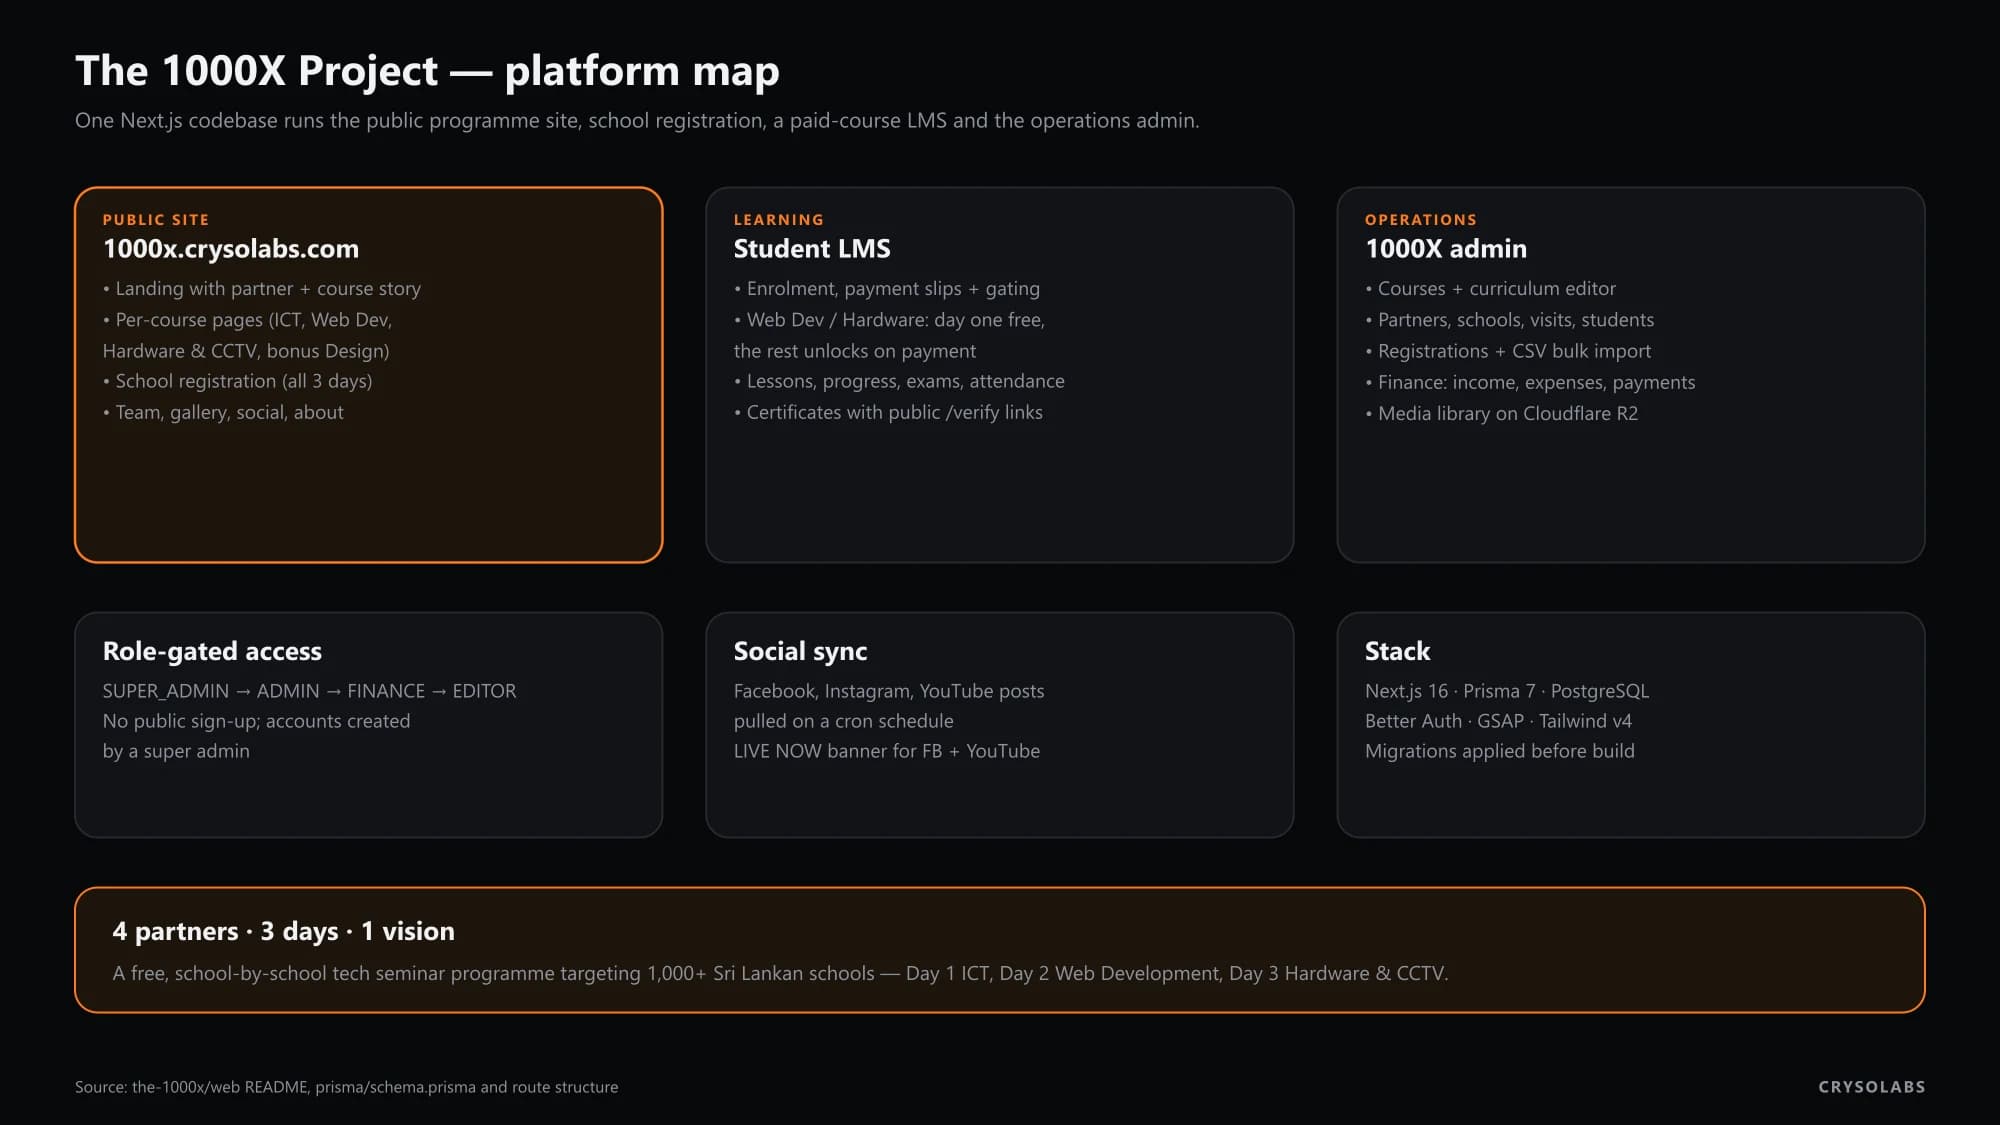Click 'Finance: income, expenses, payments' bullet
The height and width of the screenshot is (1125, 2000).
(1530, 382)
